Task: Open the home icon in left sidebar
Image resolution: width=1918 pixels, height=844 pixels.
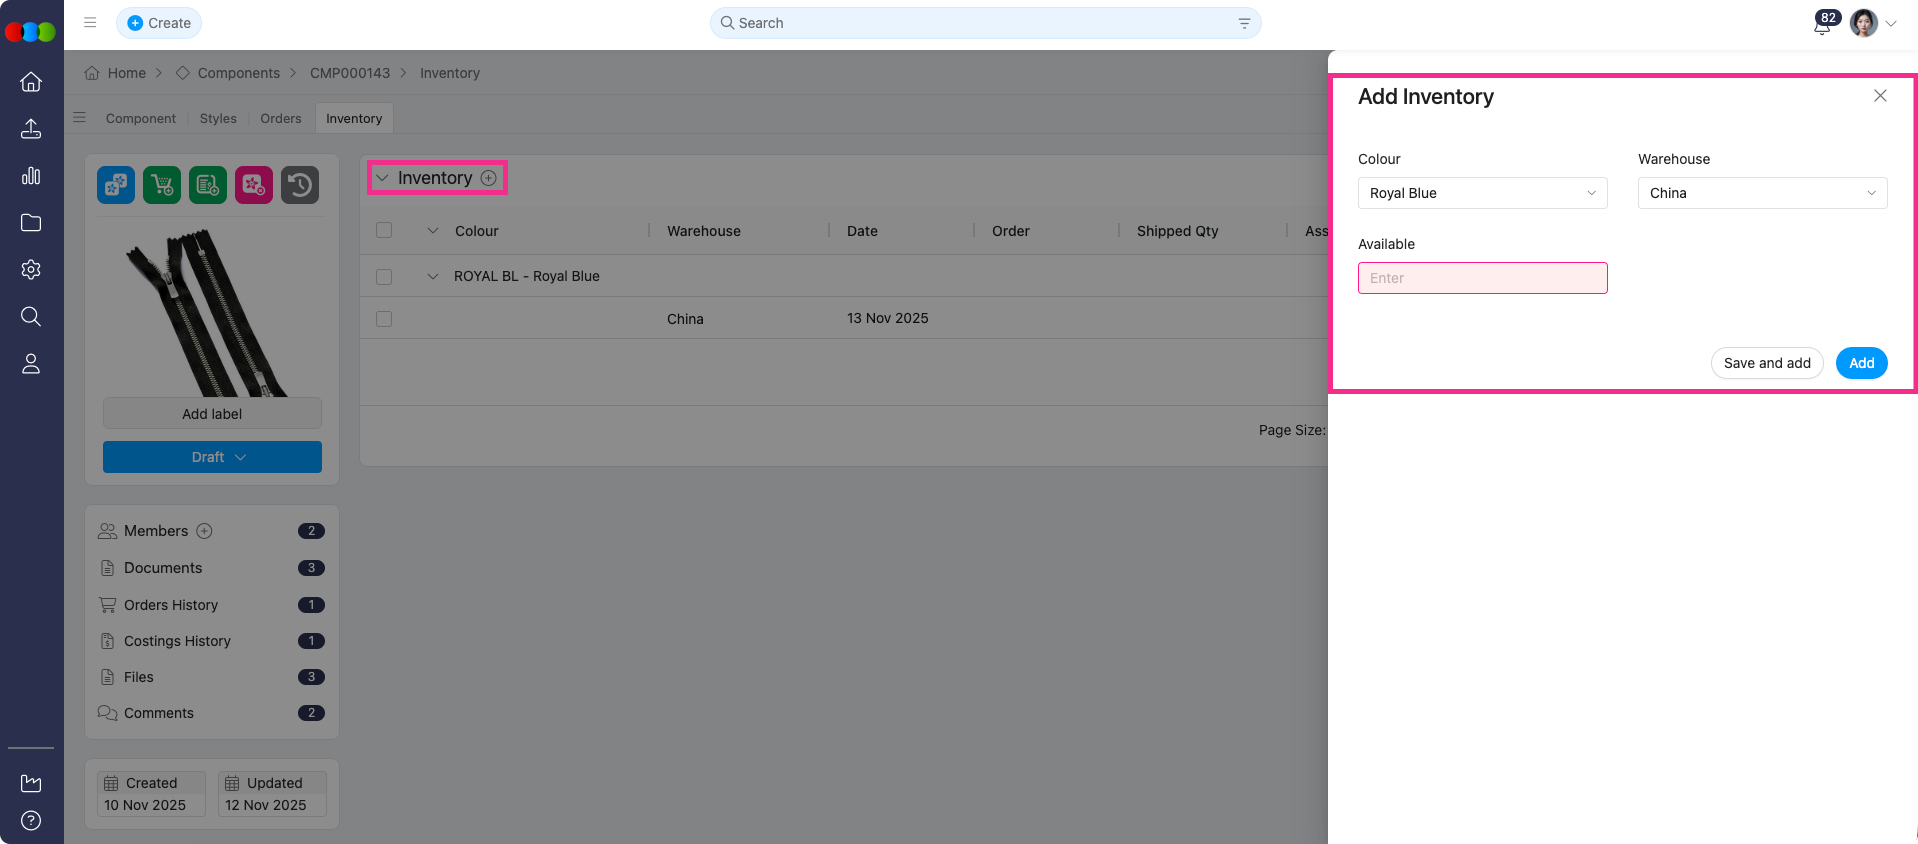Action: (31, 82)
